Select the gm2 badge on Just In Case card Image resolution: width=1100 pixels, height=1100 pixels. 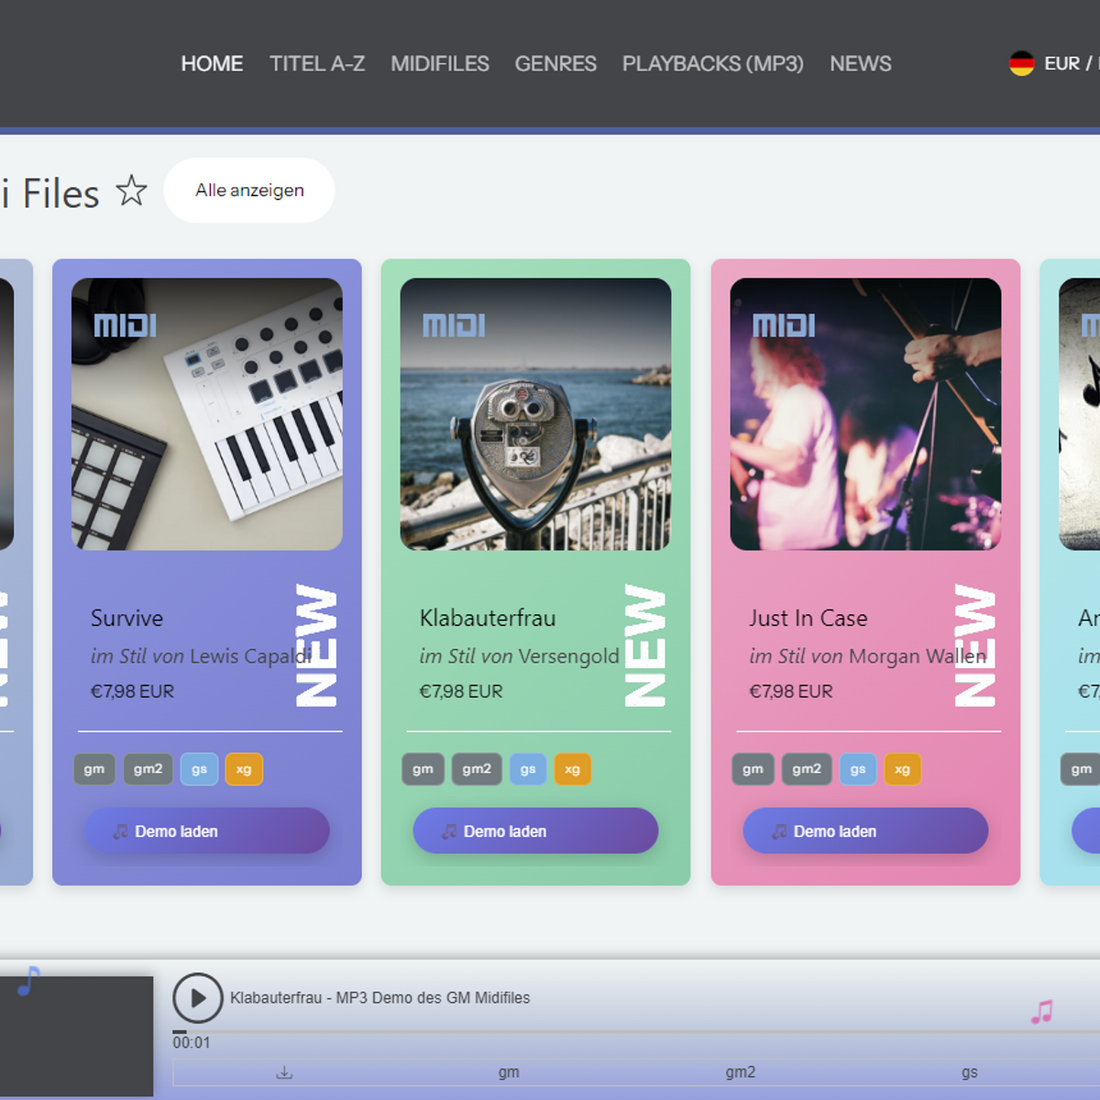[x=806, y=769]
